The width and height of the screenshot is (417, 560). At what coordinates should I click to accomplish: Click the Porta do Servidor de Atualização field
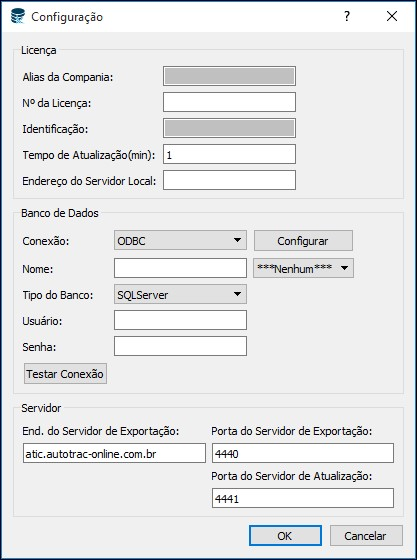point(303,498)
